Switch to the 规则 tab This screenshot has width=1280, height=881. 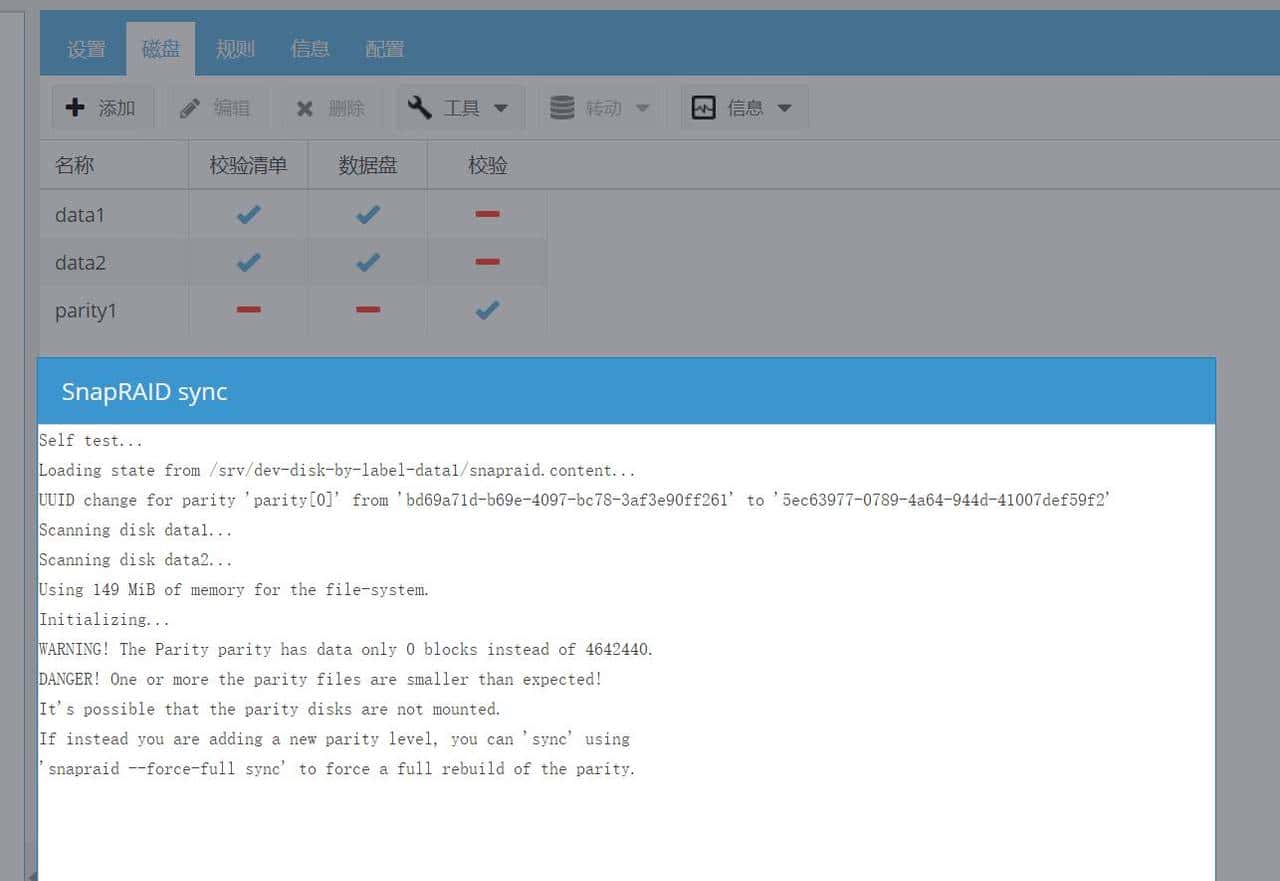[x=235, y=49]
